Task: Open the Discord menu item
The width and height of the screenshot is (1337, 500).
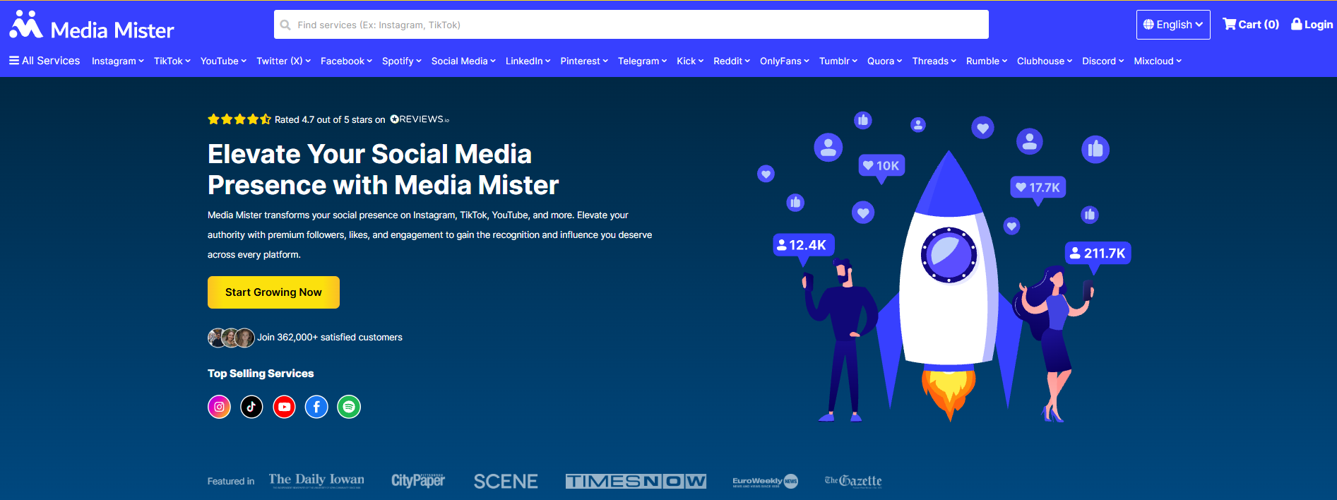Action: pyautogui.click(x=1104, y=61)
